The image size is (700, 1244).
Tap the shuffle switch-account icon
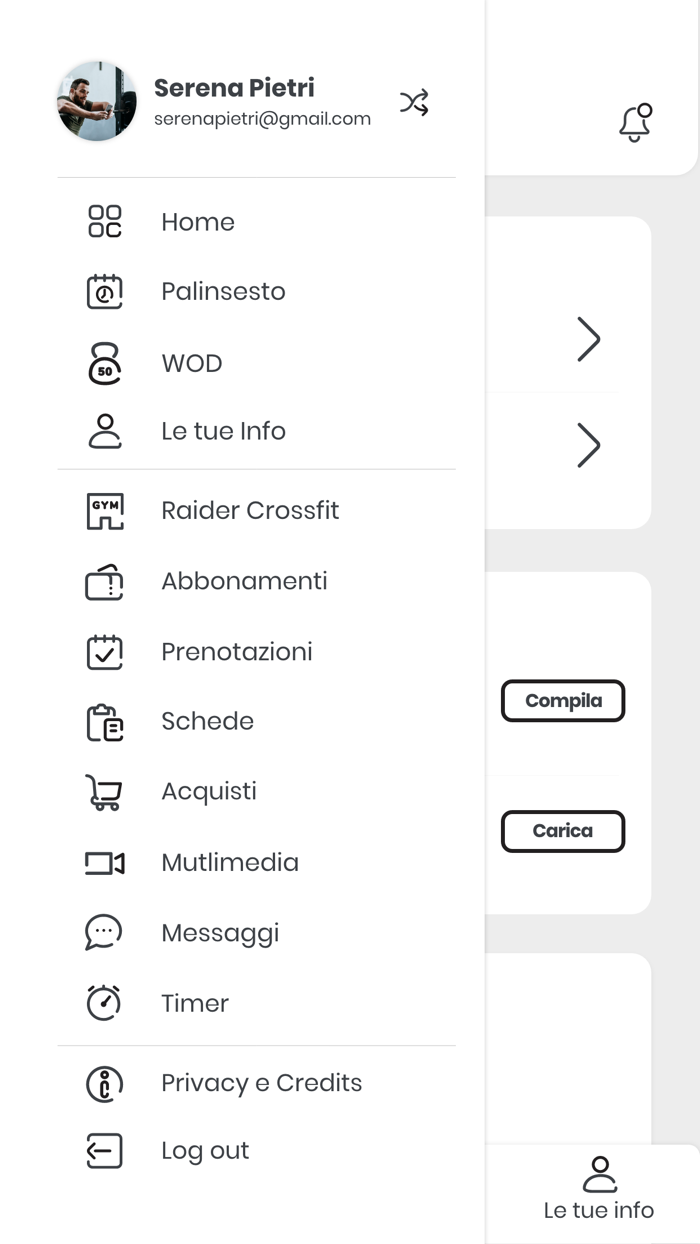pos(414,102)
